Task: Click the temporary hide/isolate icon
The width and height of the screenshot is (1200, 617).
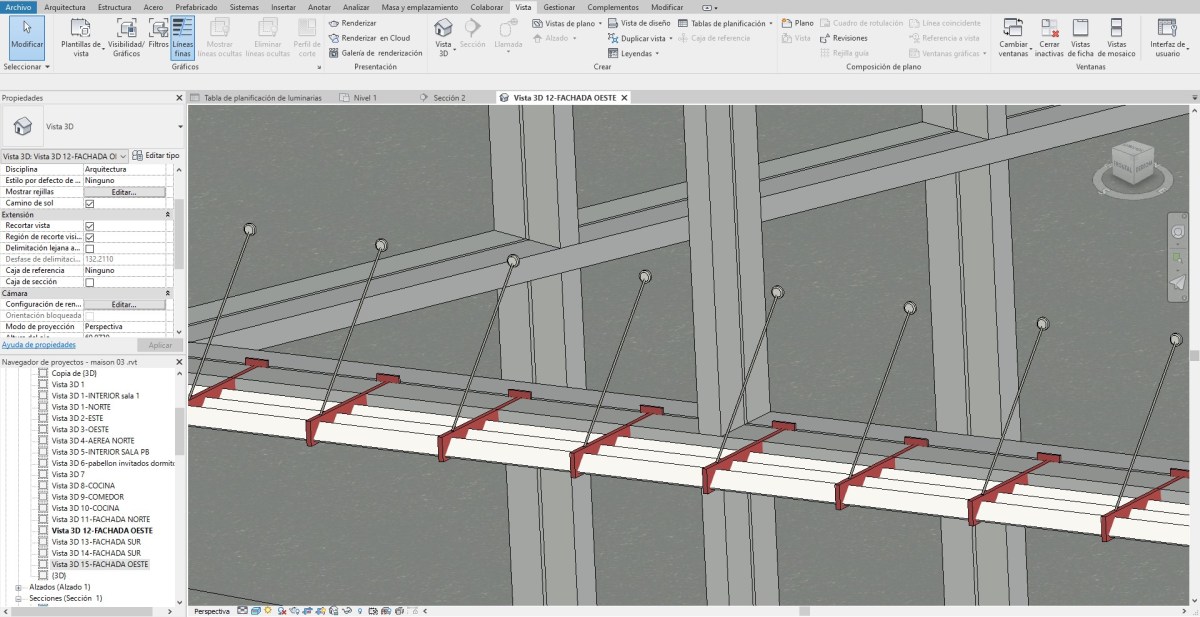Action: [x=347, y=610]
